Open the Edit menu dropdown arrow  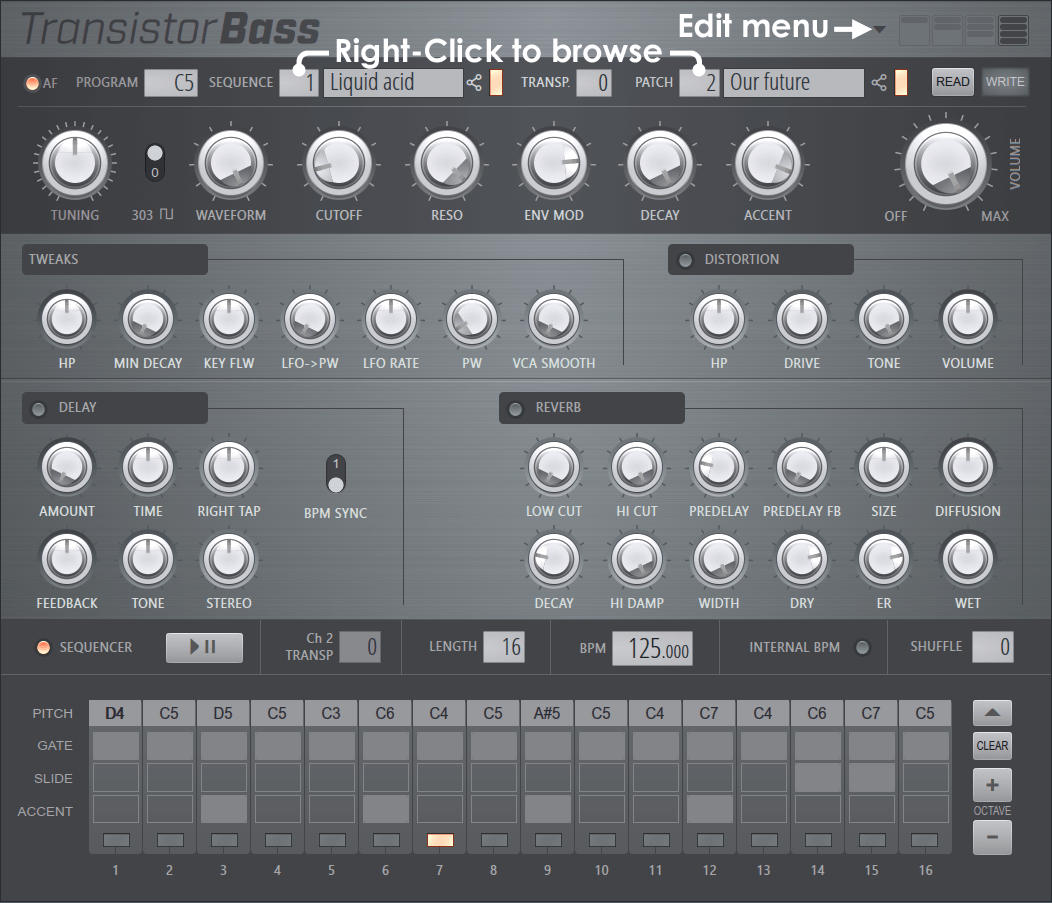click(x=879, y=30)
